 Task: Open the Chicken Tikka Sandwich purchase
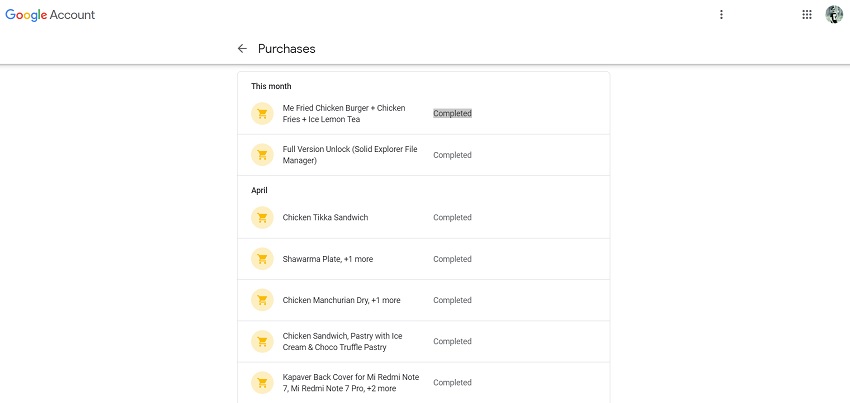pos(326,218)
